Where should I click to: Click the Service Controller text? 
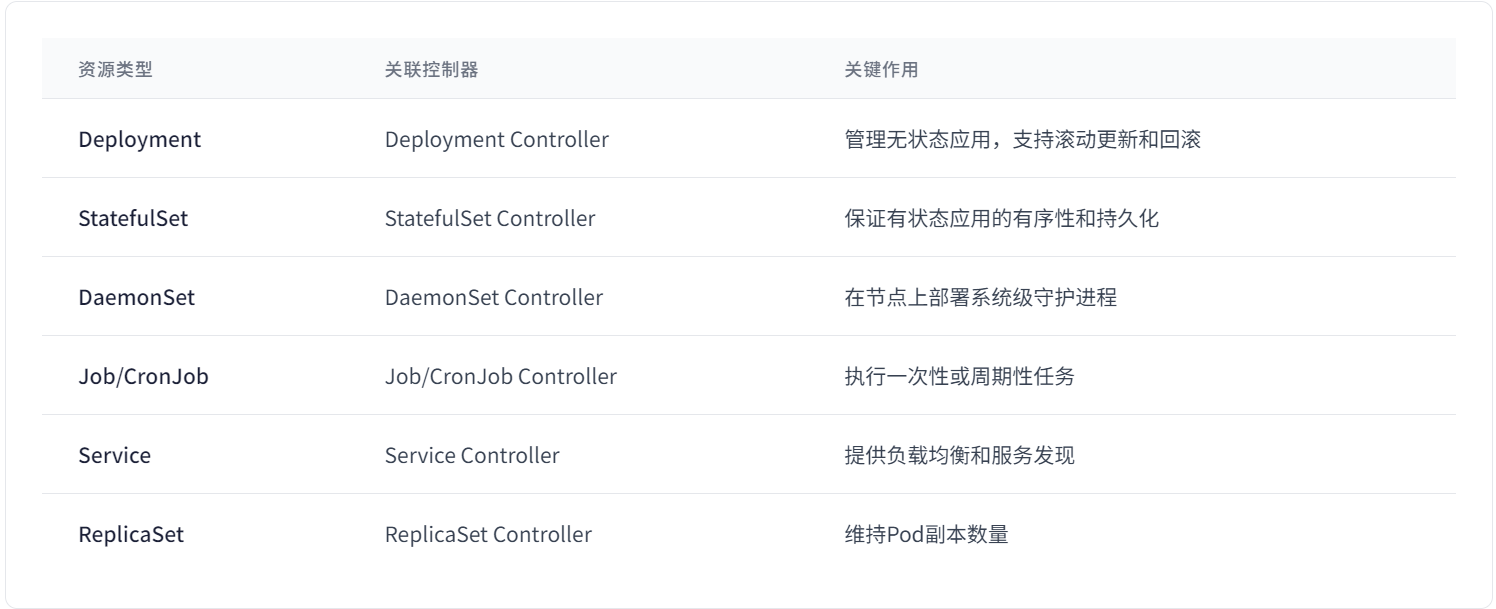(472, 456)
